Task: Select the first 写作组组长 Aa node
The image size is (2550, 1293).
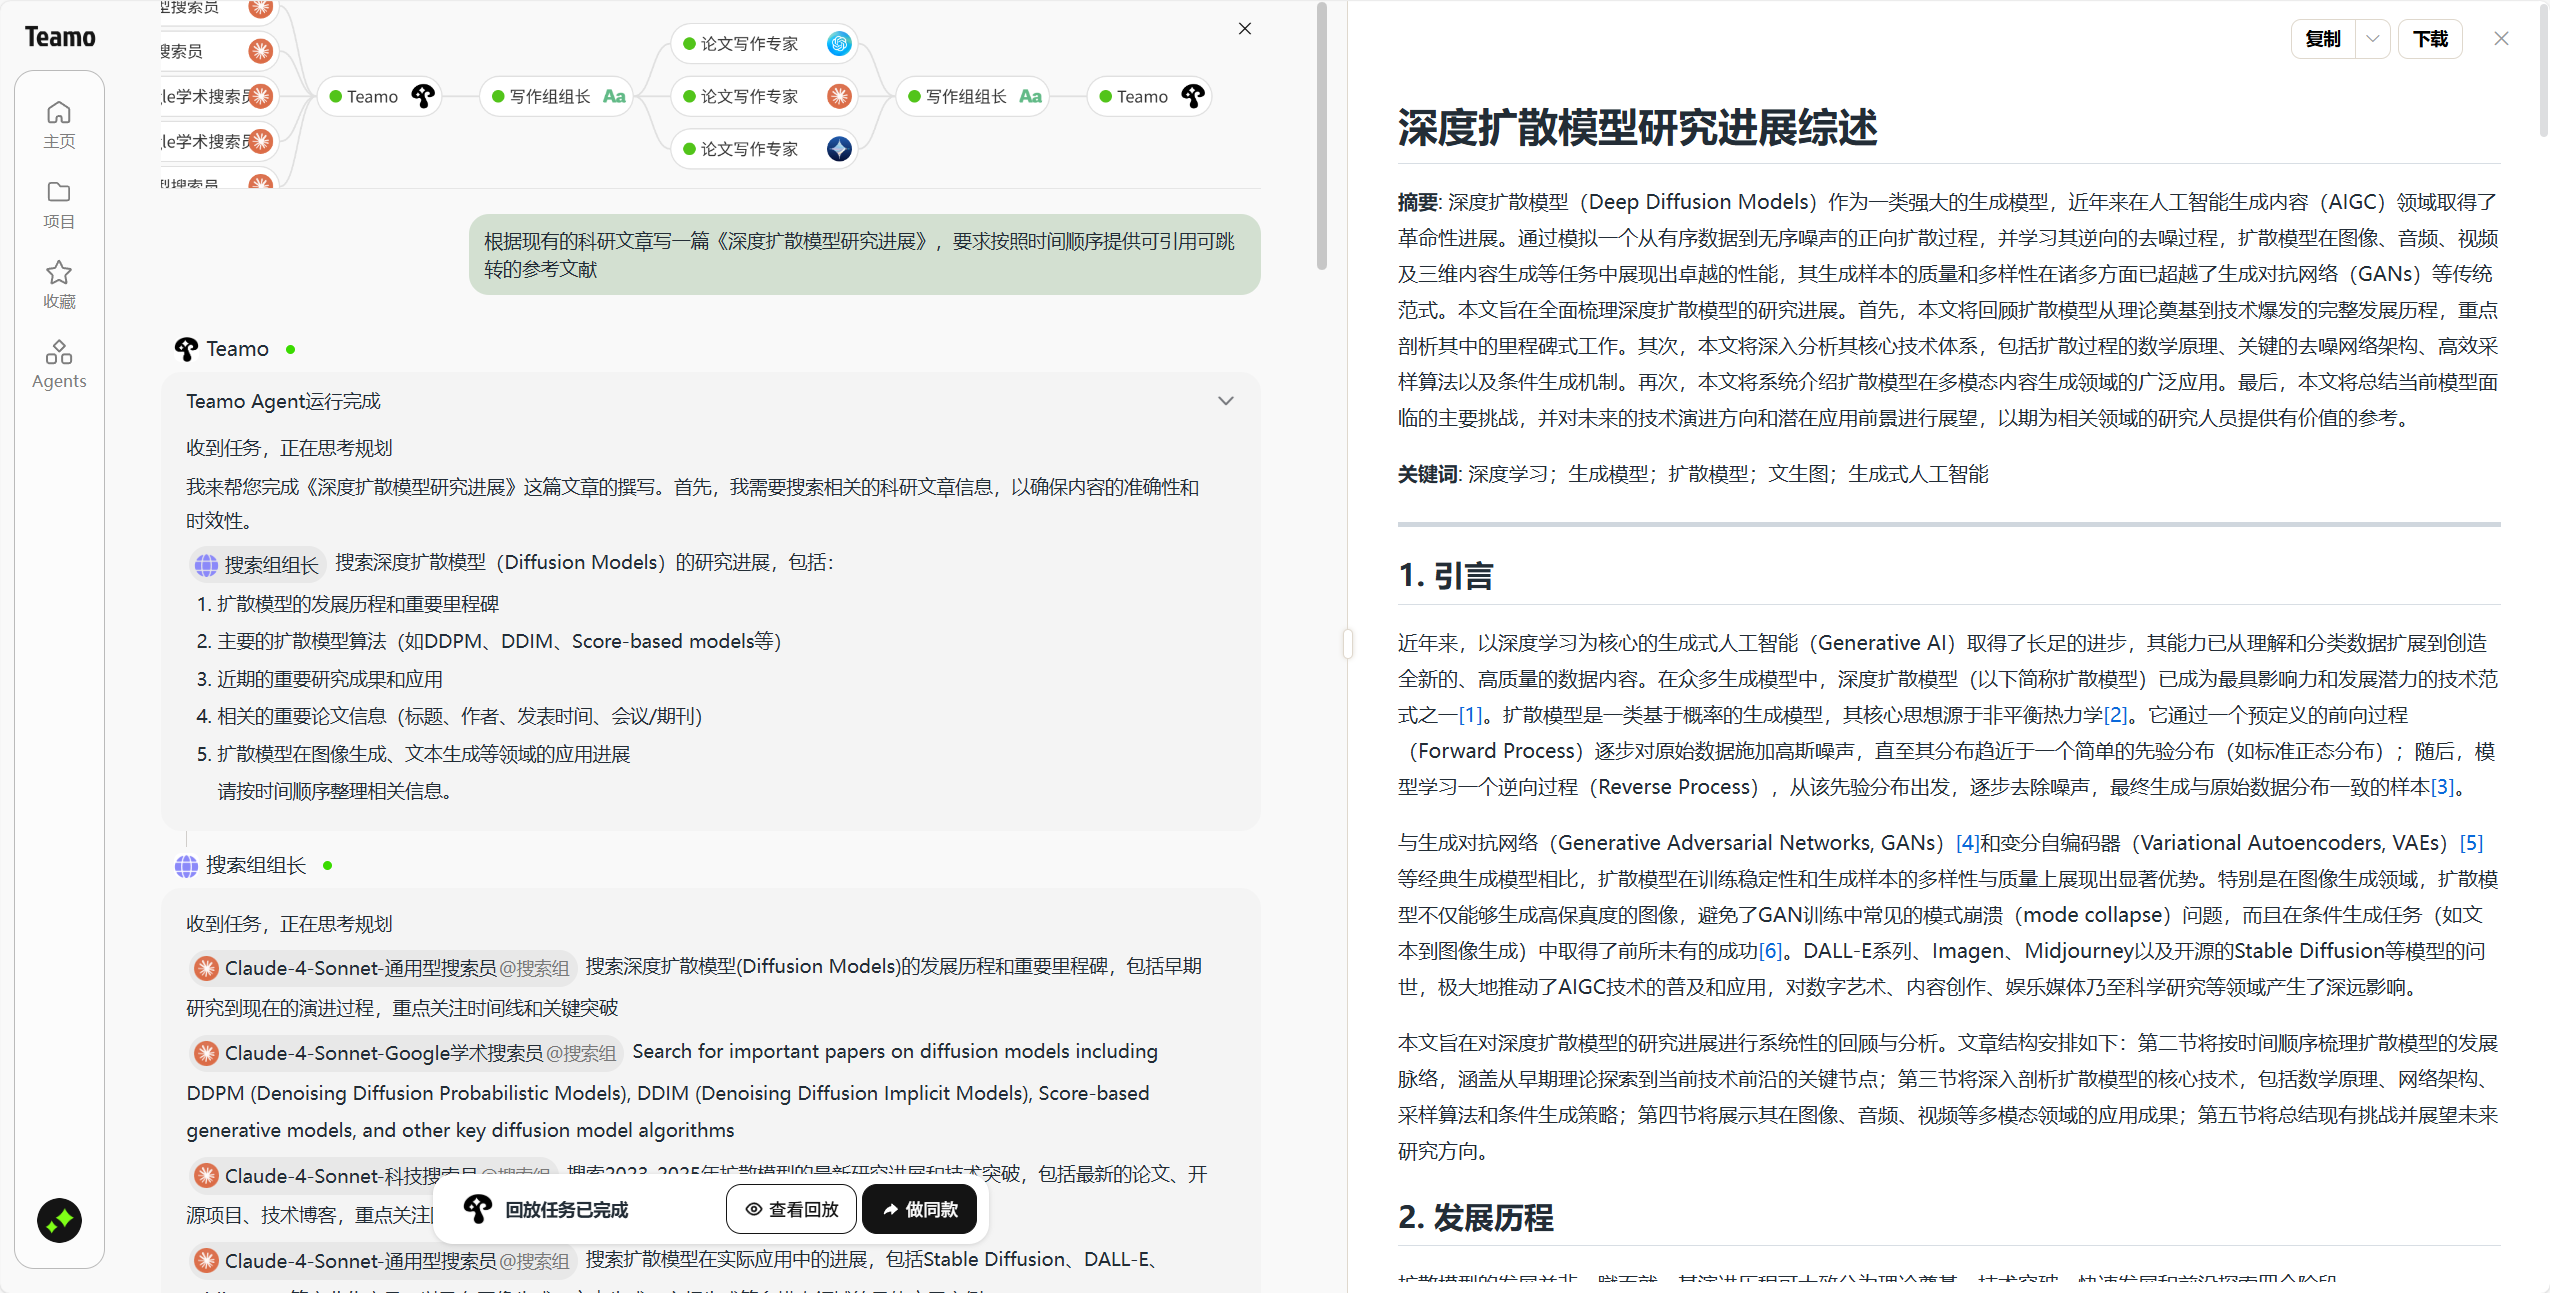Action: click(557, 97)
